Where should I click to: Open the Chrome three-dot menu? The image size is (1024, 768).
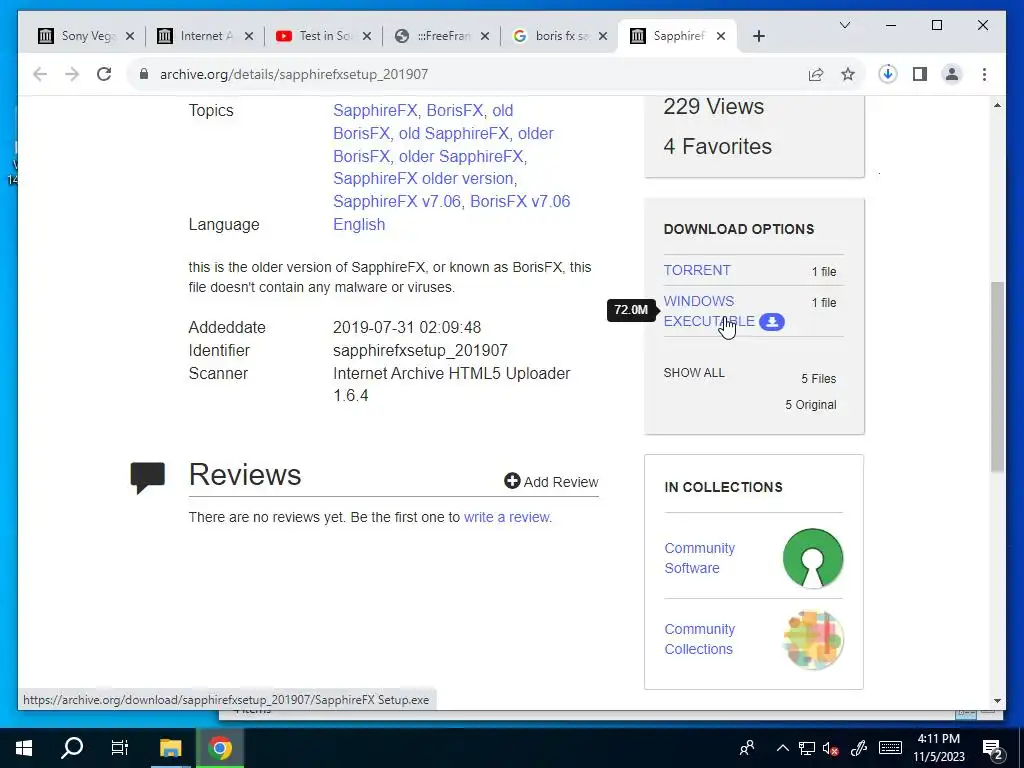point(984,74)
